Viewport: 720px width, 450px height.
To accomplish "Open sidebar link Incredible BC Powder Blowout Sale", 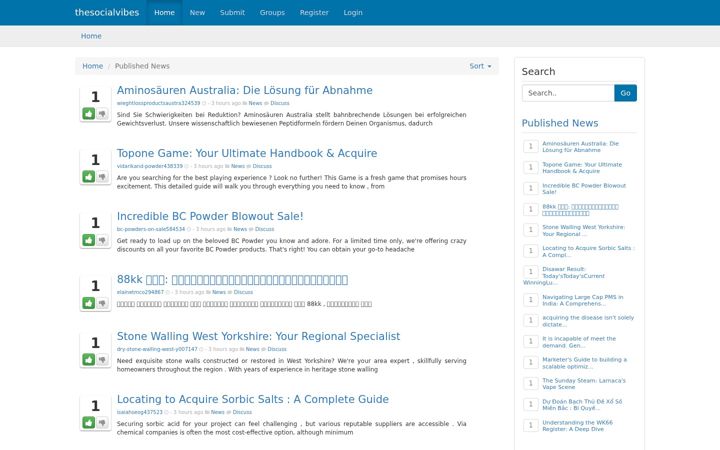I will pyautogui.click(x=584, y=189).
